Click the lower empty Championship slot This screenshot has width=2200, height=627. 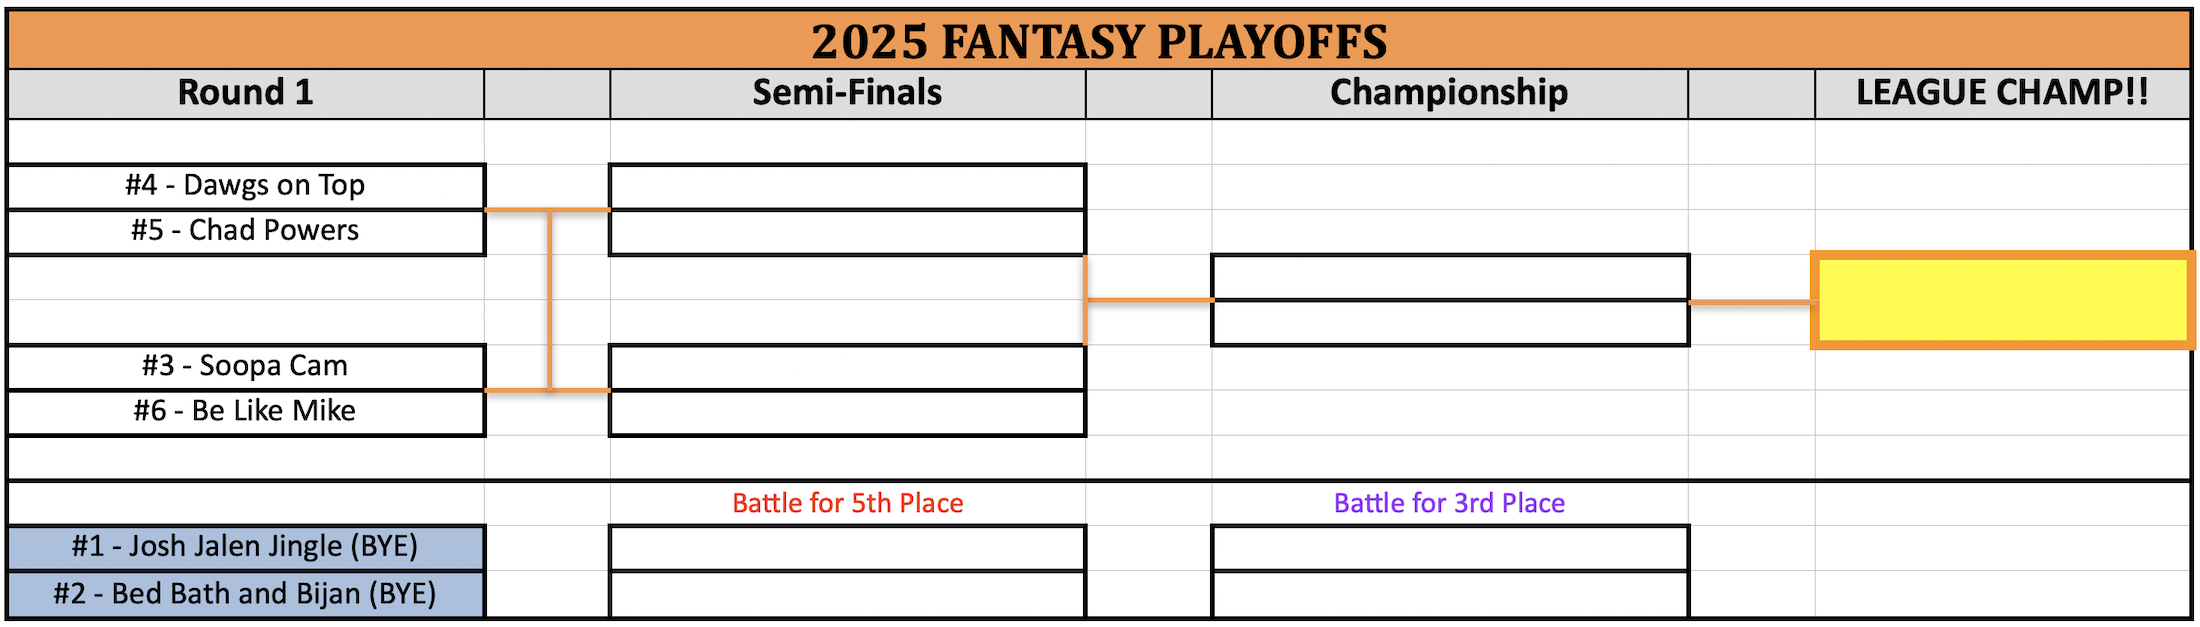[1449, 323]
